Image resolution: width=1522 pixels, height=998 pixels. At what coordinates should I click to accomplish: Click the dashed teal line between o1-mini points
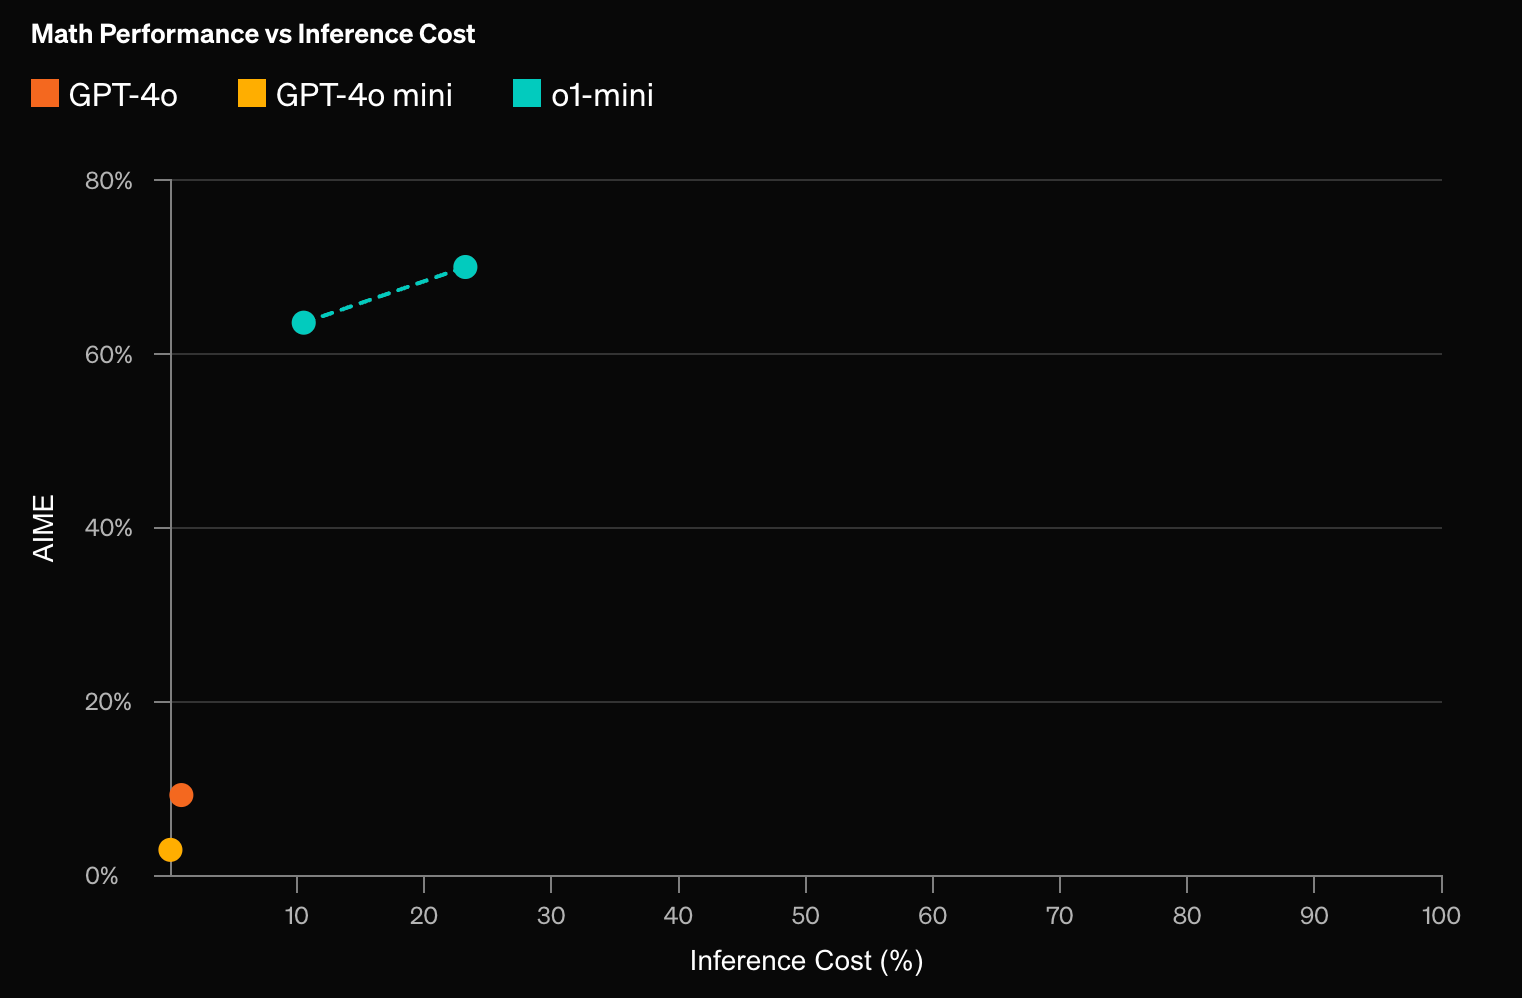point(385,295)
